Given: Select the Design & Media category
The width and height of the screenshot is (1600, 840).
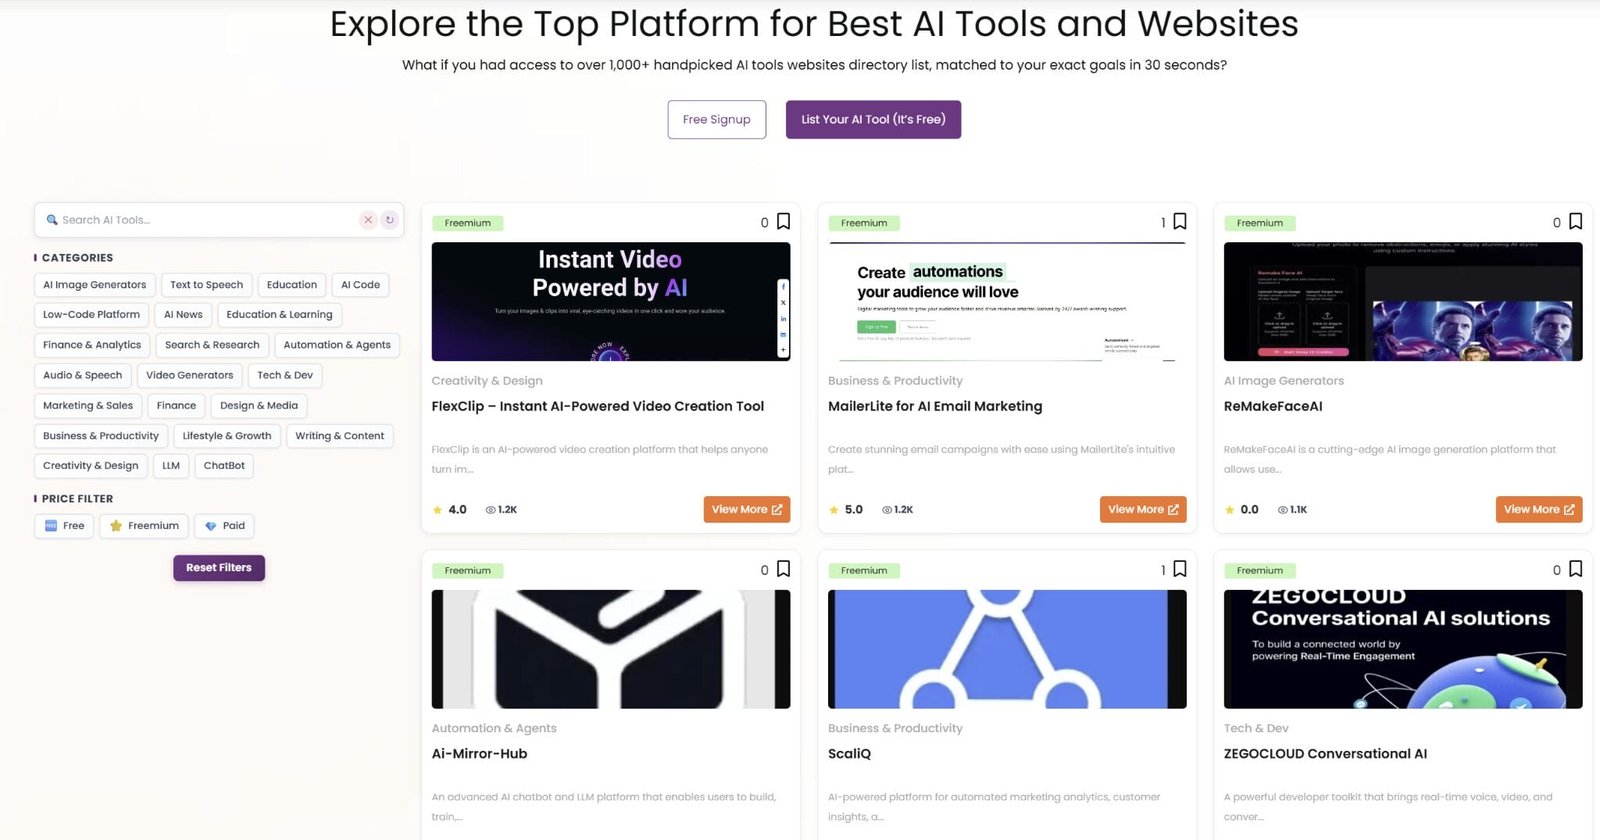Looking at the screenshot, I should tap(259, 406).
